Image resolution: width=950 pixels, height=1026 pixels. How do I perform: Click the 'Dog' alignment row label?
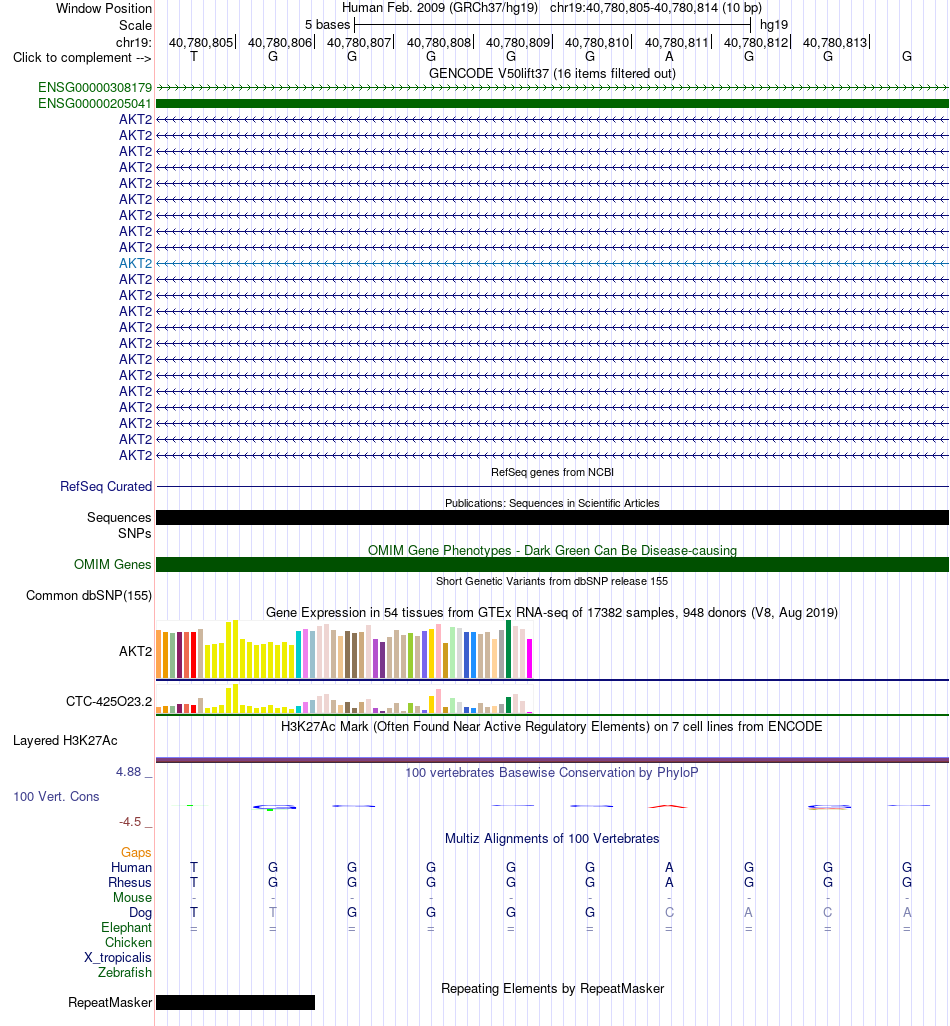pyautogui.click(x=140, y=913)
